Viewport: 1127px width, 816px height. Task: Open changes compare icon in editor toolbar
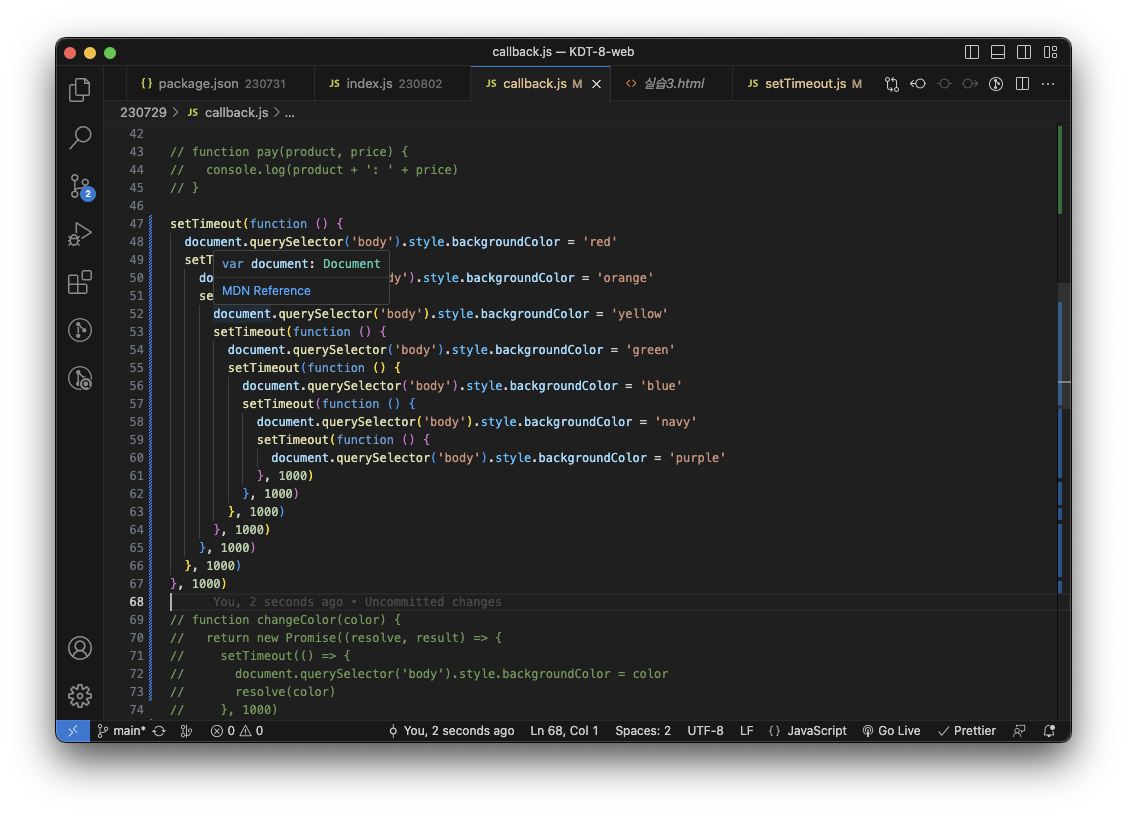[x=892, y=84]
